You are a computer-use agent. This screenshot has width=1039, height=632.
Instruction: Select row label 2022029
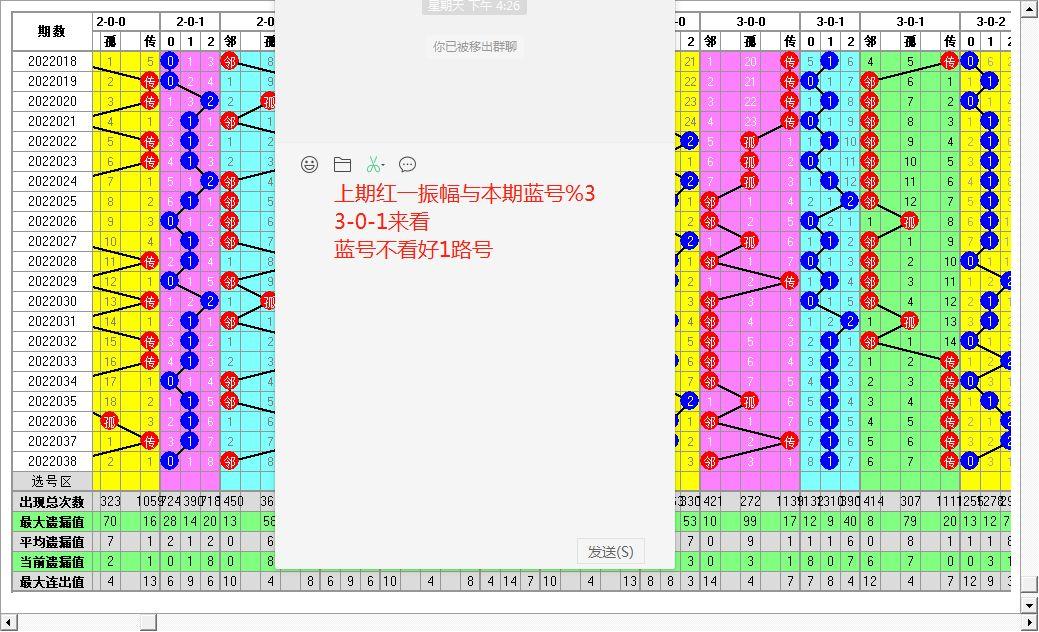(x=52, y=281)
